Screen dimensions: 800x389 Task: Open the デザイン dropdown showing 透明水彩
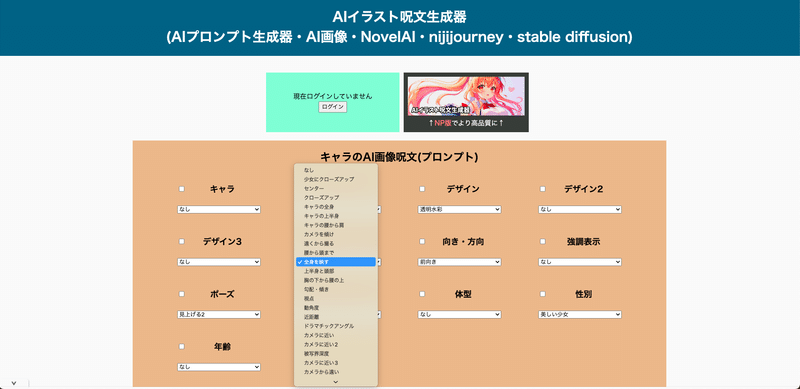(x=459, y=209)
